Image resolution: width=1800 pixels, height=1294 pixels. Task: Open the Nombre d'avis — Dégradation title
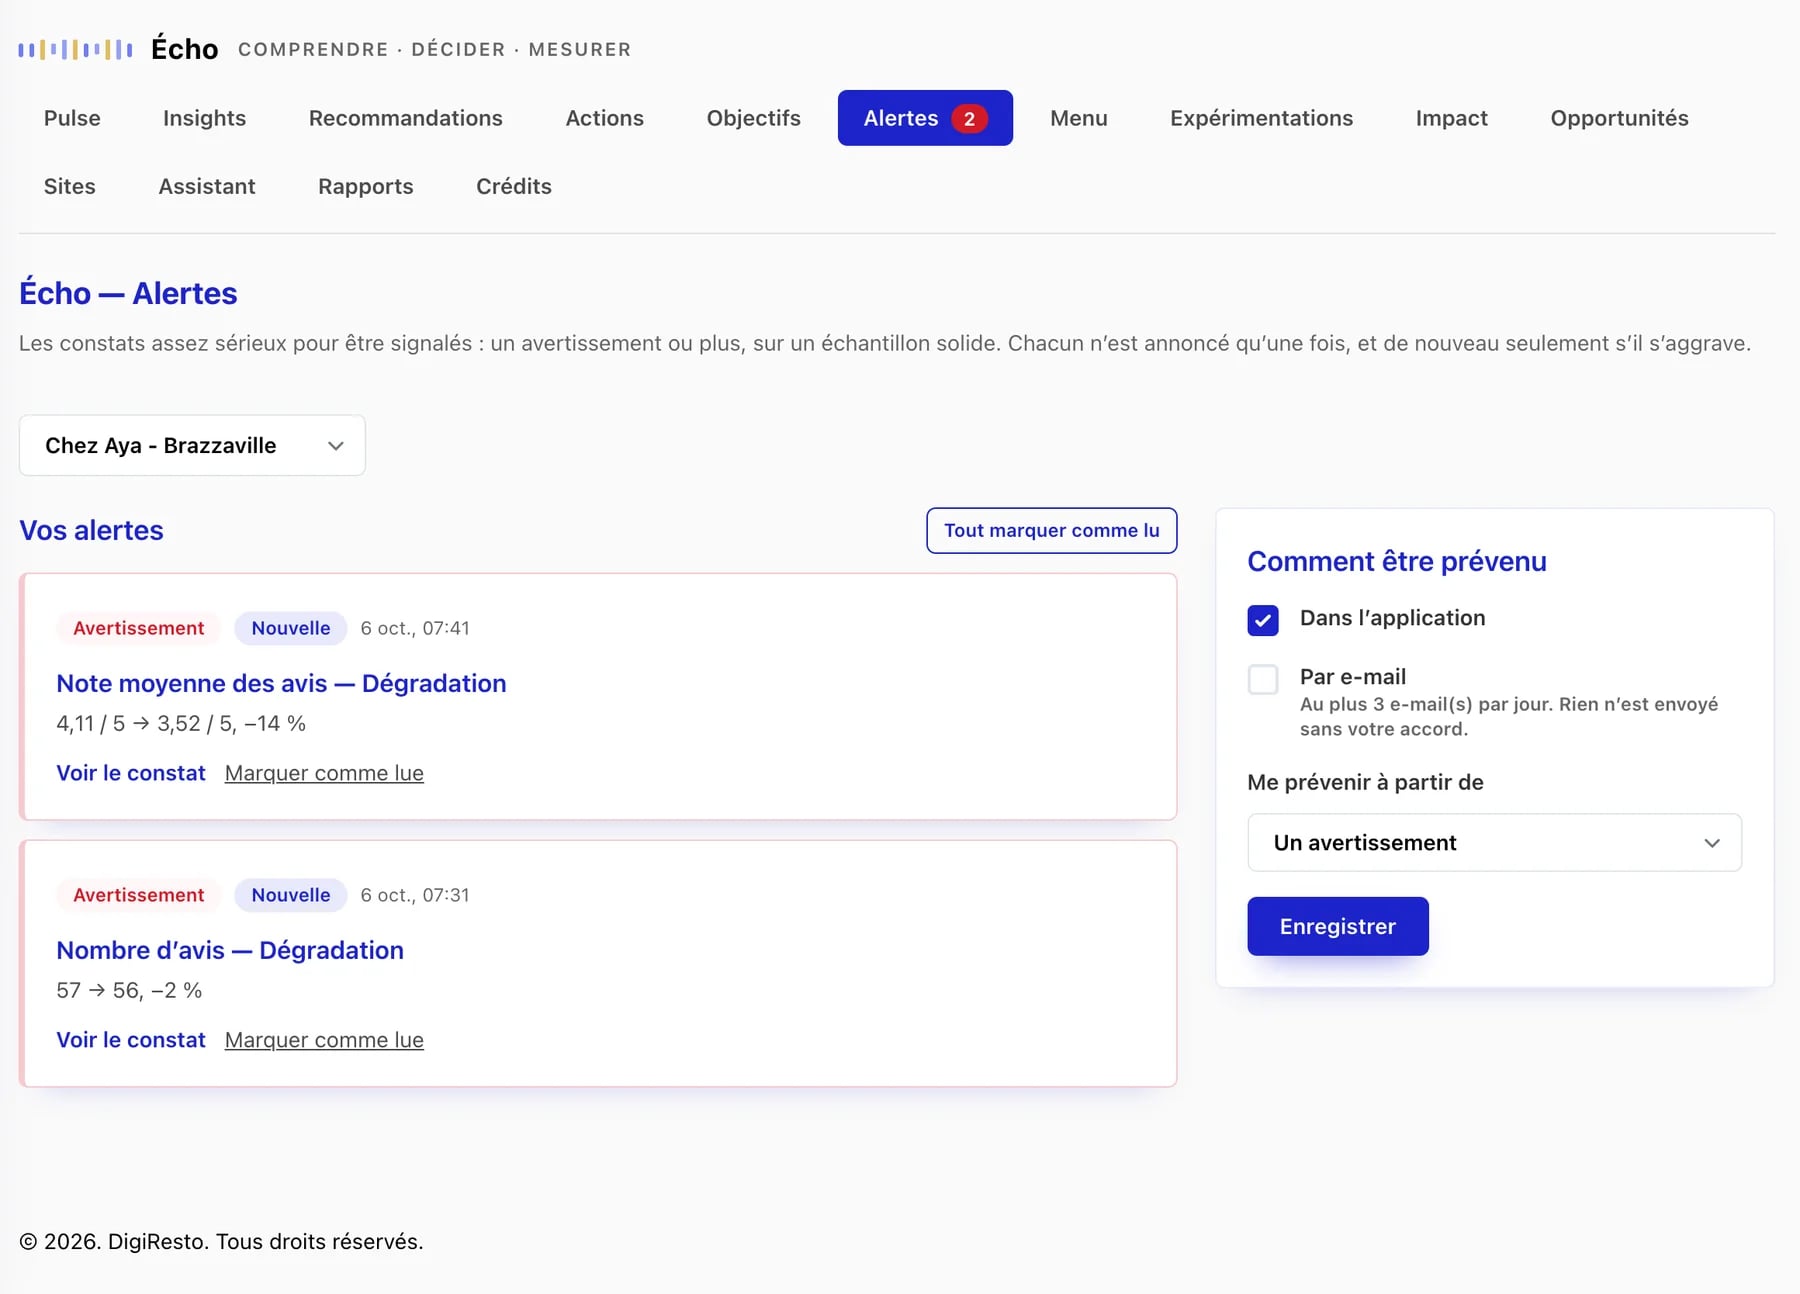click(230, 950)
